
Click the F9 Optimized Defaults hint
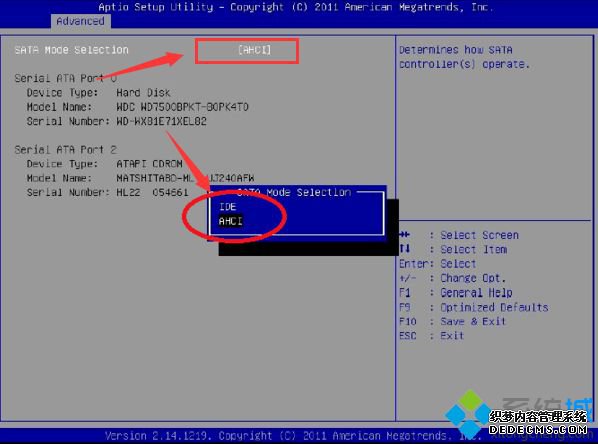(474, 307)
